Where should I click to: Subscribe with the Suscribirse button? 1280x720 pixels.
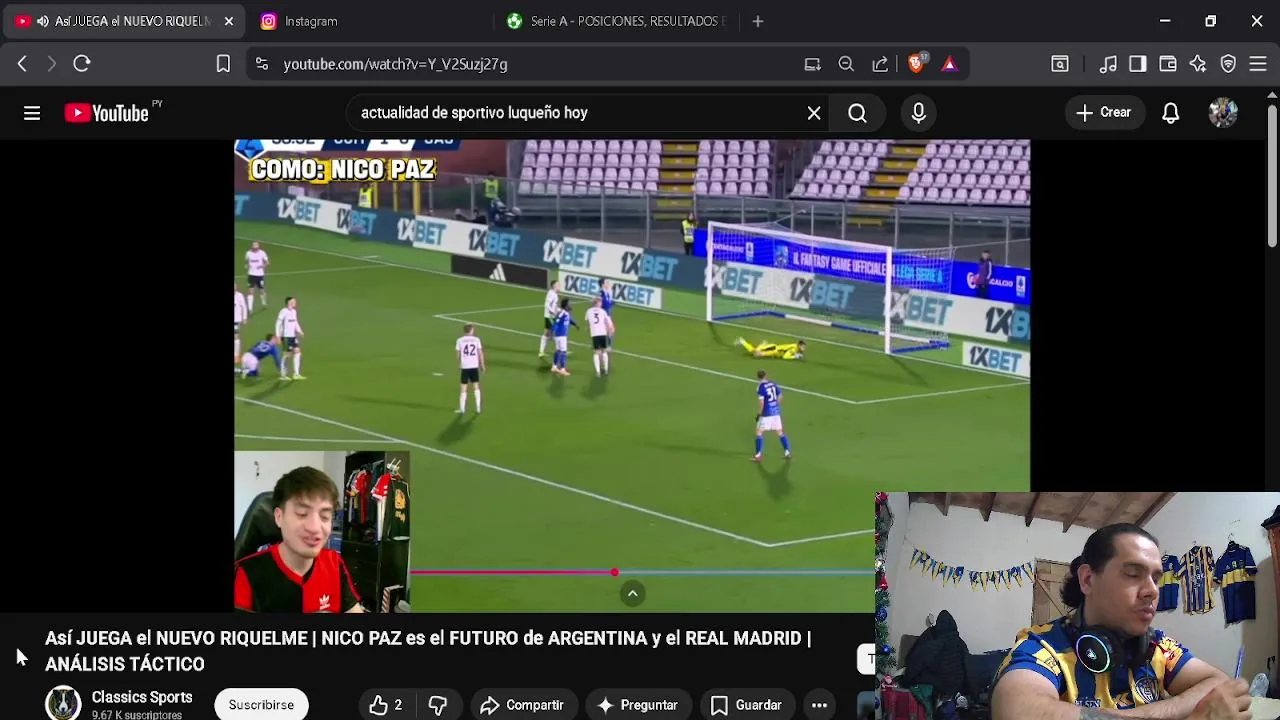click(x=261, y=705)
